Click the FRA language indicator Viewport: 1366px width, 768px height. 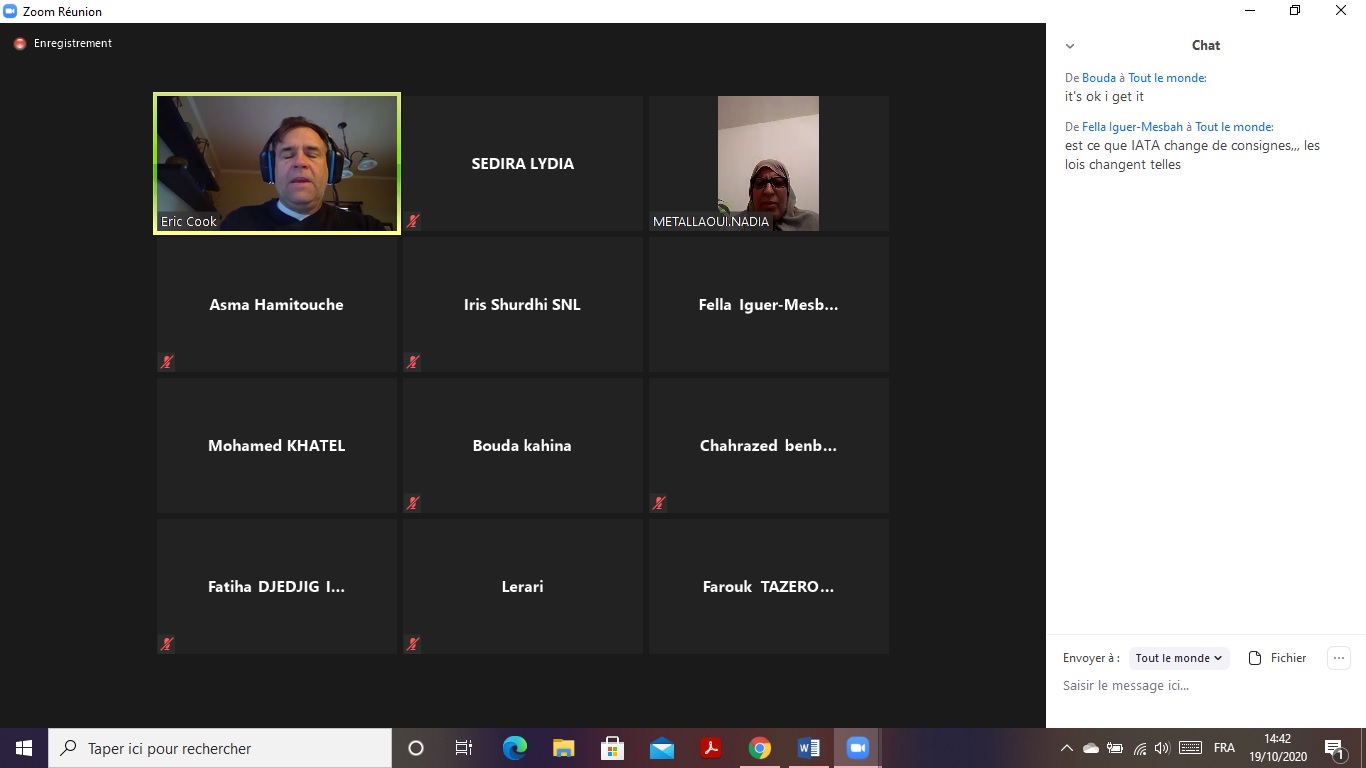tap(1224, 748)
